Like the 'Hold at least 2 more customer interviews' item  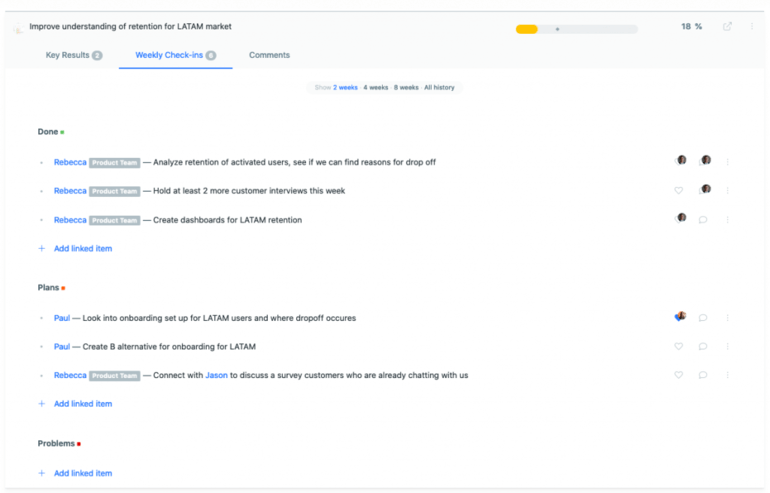tap(679, 190)
